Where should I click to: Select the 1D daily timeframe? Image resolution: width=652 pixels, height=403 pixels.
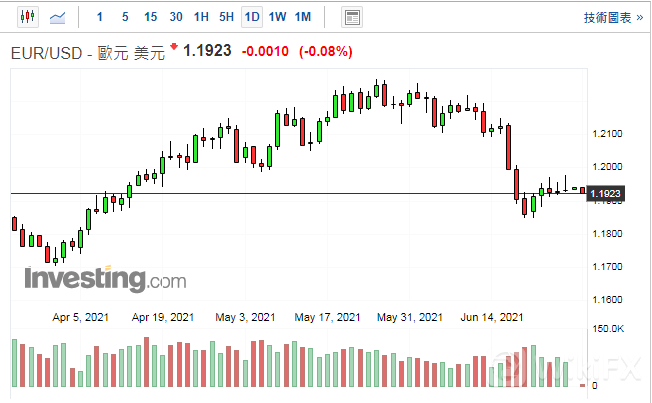point(252,17)
